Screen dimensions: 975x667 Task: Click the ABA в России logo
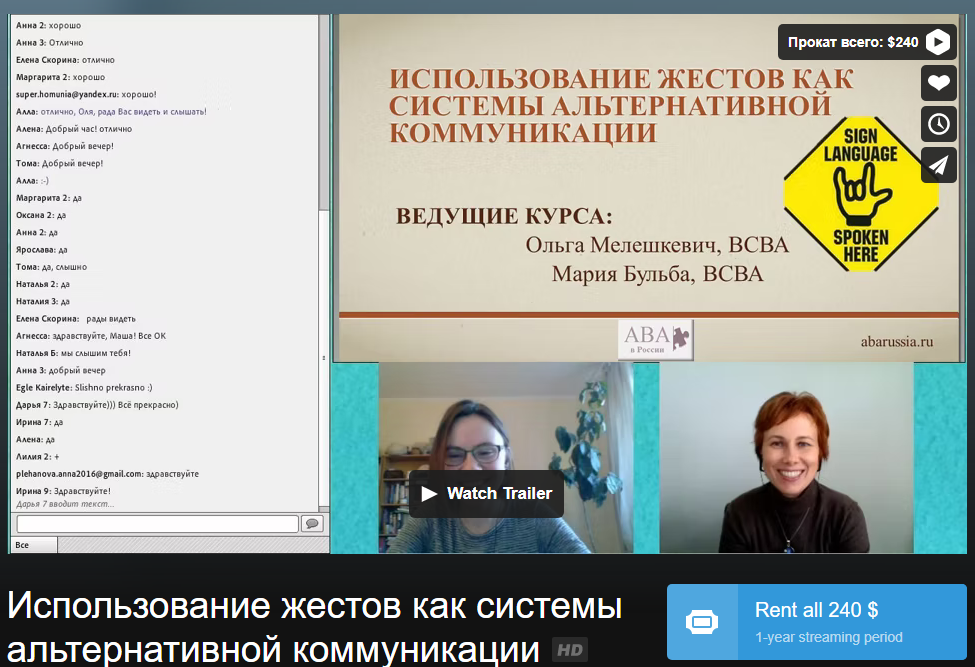point(656,339)
